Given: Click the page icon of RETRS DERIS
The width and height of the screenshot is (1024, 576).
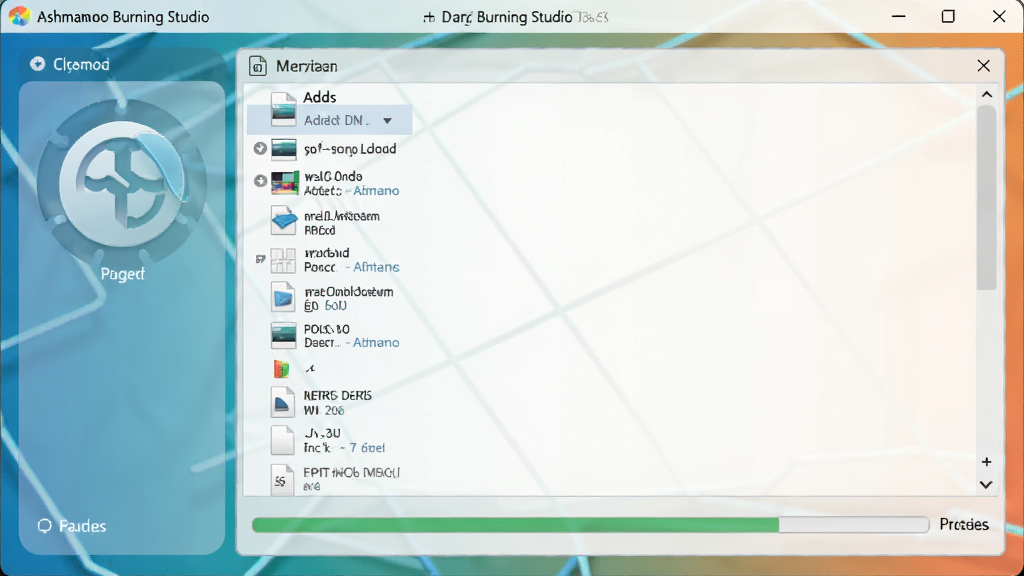Looking at the screenshot, I should (x=283, y=402).
